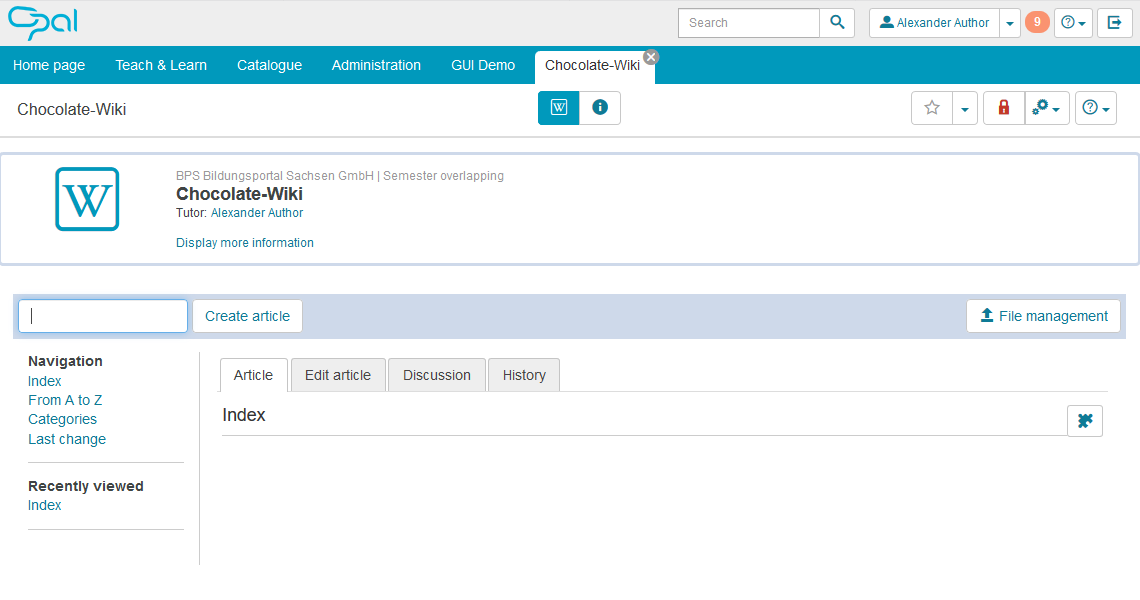1140x600 pixels.
Task: Open File management
Action: pyautogui.click(x=1043, y=316)
